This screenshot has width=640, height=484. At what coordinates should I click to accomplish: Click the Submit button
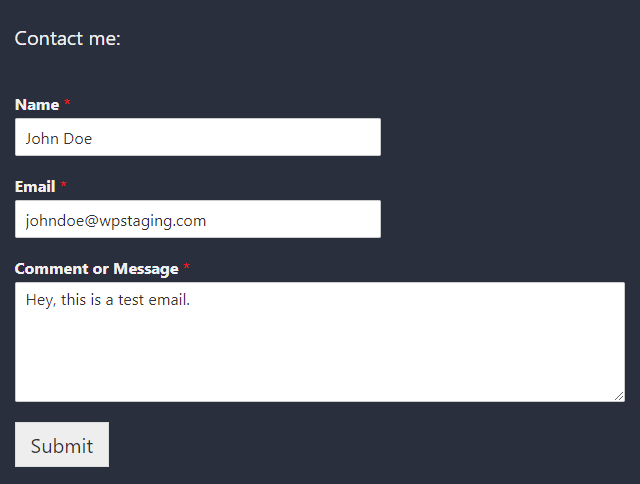click(62, 444)
